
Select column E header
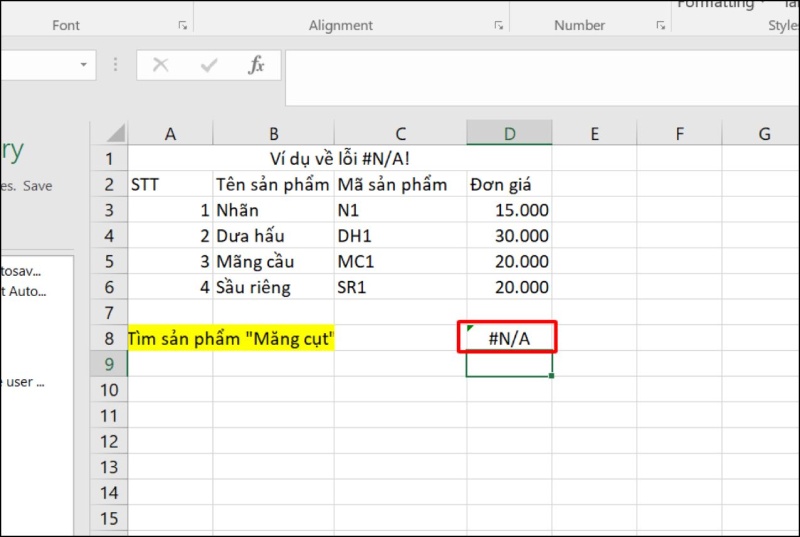[594, 134]
